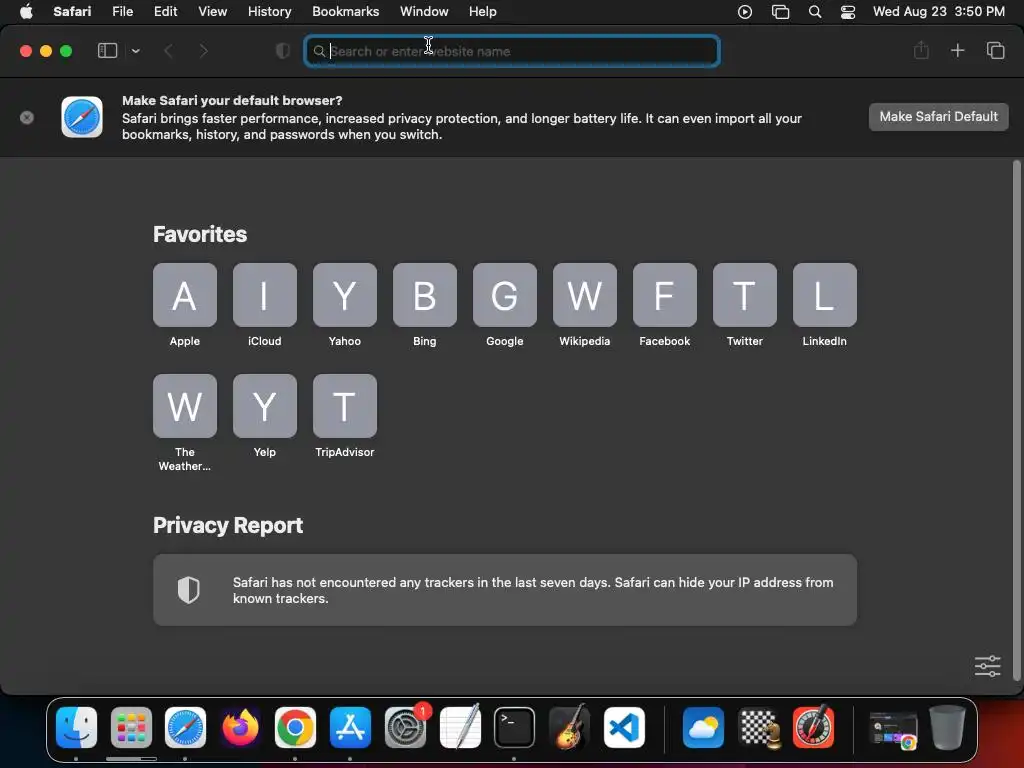Image resolution: width=1024 pixels, height=768 pixels.
Task: Open the Share button in toolbar
Action: [x=921, y=50]
